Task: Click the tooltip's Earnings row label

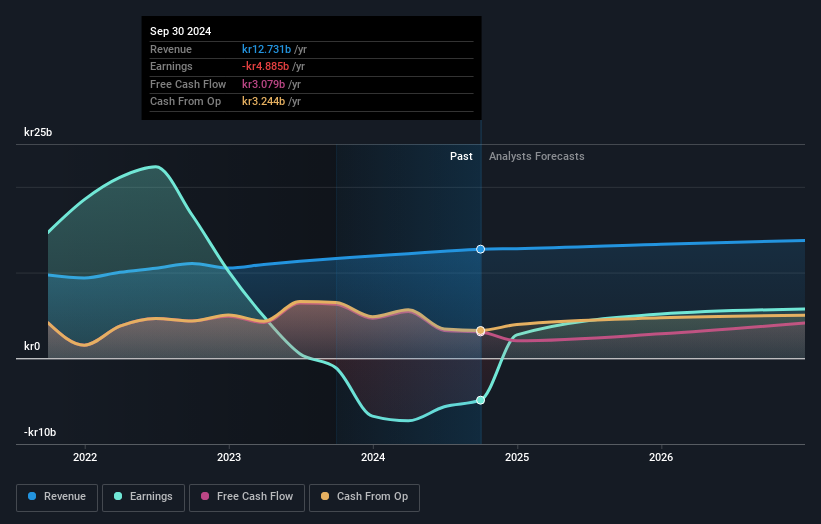Action: tap(171, 66)
